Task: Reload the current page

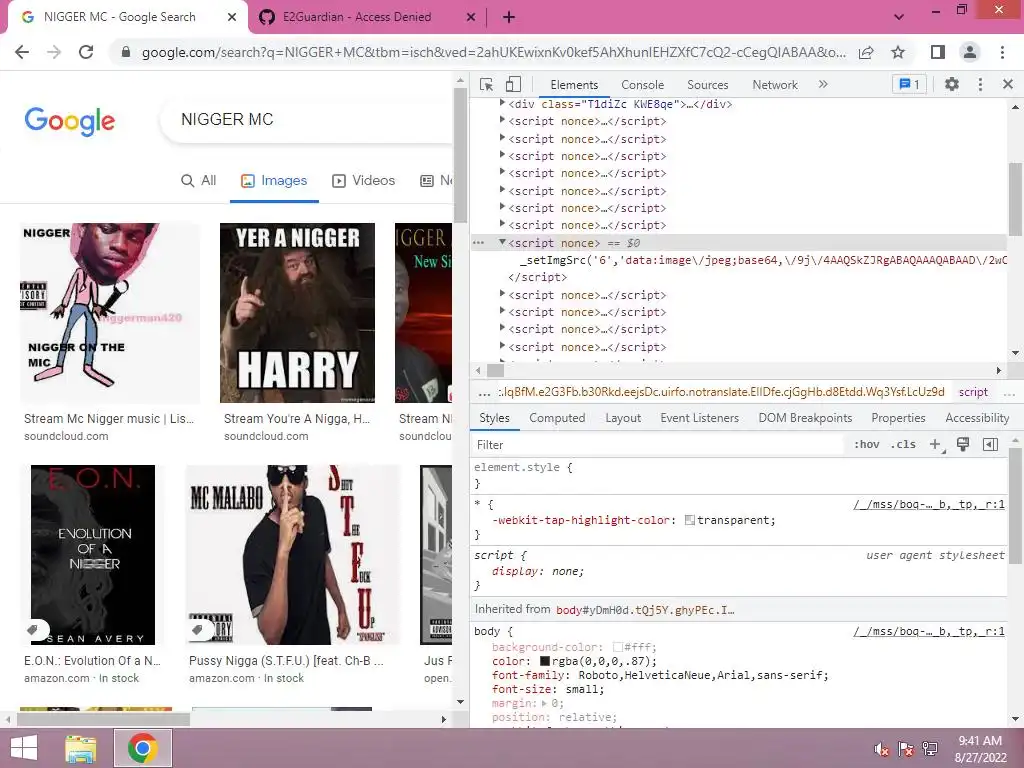Action: (x=86, y=52)
